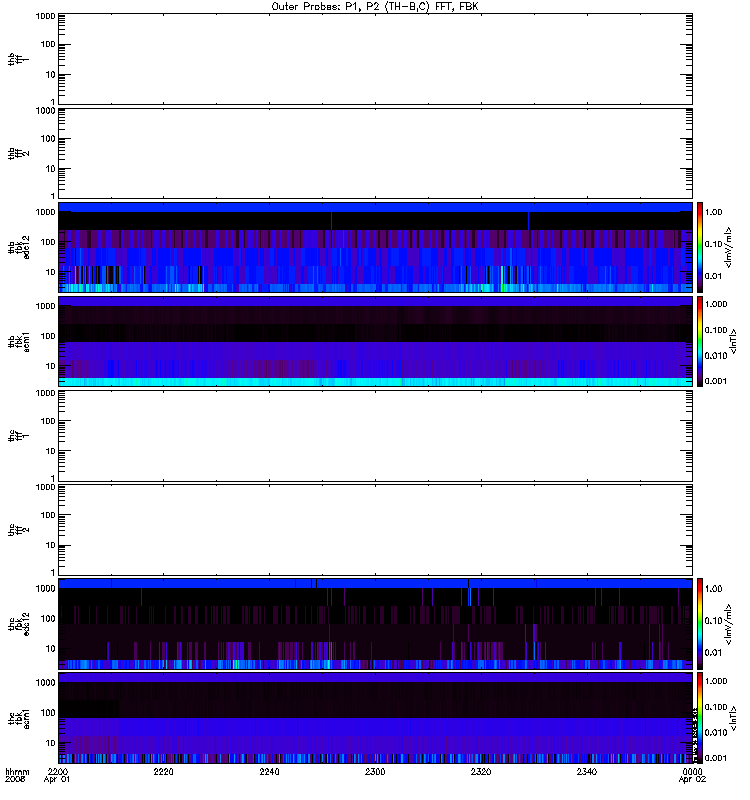This screenshot has height=800, width=750.
Task: Click the '1000' tick of thb fff 1 axis
Action: [45, 16]
